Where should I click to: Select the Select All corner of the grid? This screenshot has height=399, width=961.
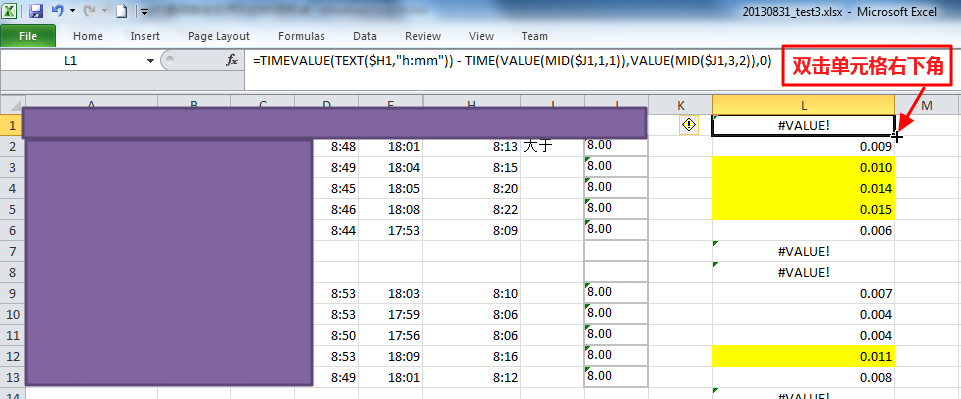(12, 105)
